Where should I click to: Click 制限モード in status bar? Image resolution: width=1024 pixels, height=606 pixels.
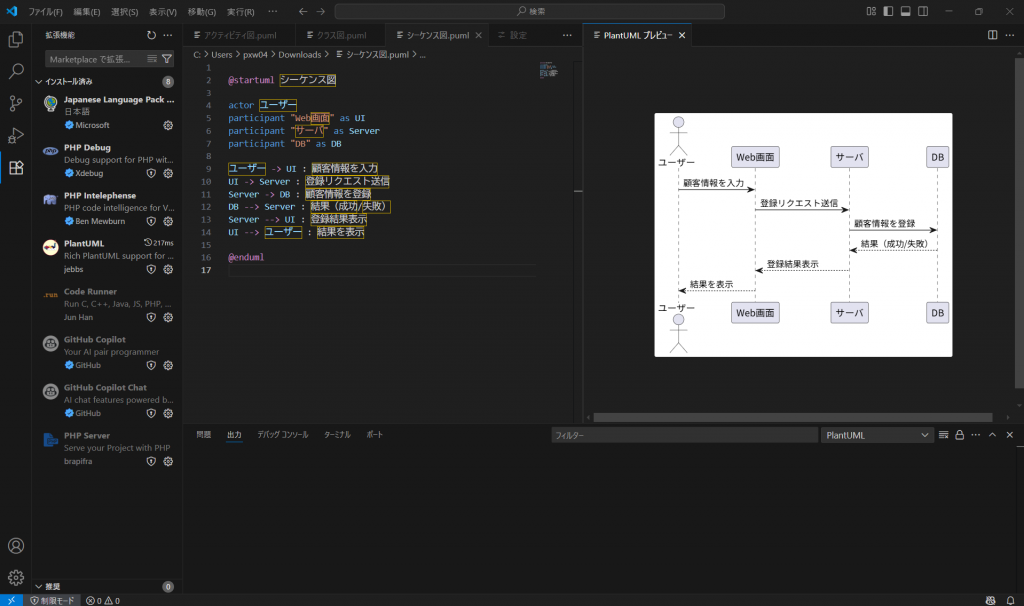(53, 601)
